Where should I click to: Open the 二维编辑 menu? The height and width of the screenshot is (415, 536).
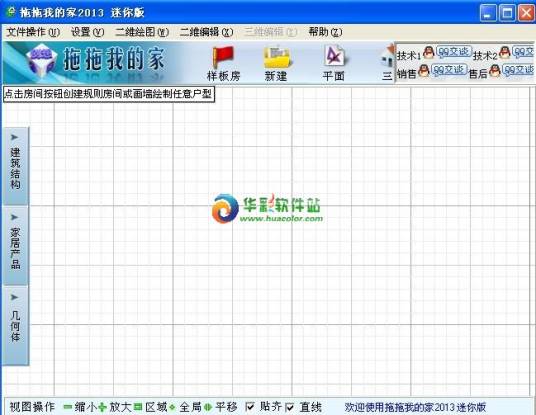pos(206,32)
